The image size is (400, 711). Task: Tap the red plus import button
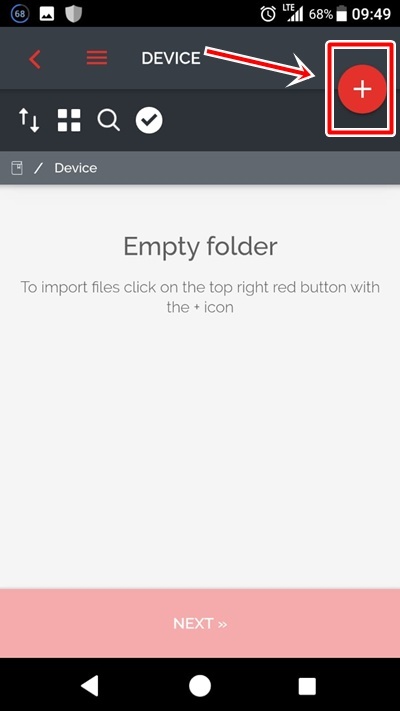(x=362, y=89)
